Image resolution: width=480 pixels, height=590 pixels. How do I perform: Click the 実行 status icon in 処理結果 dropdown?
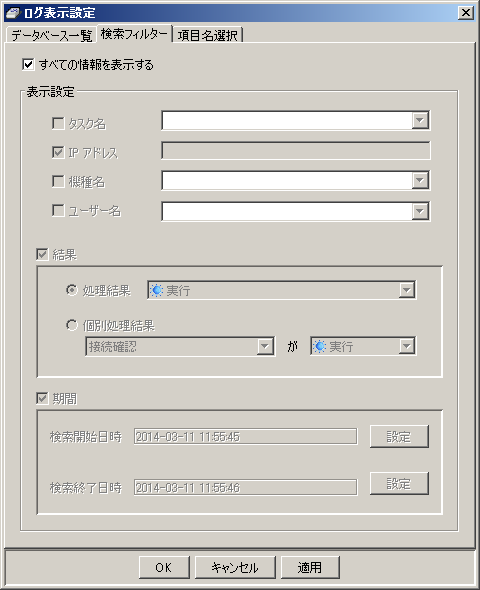pyautogui.click(x=156, y=290)
